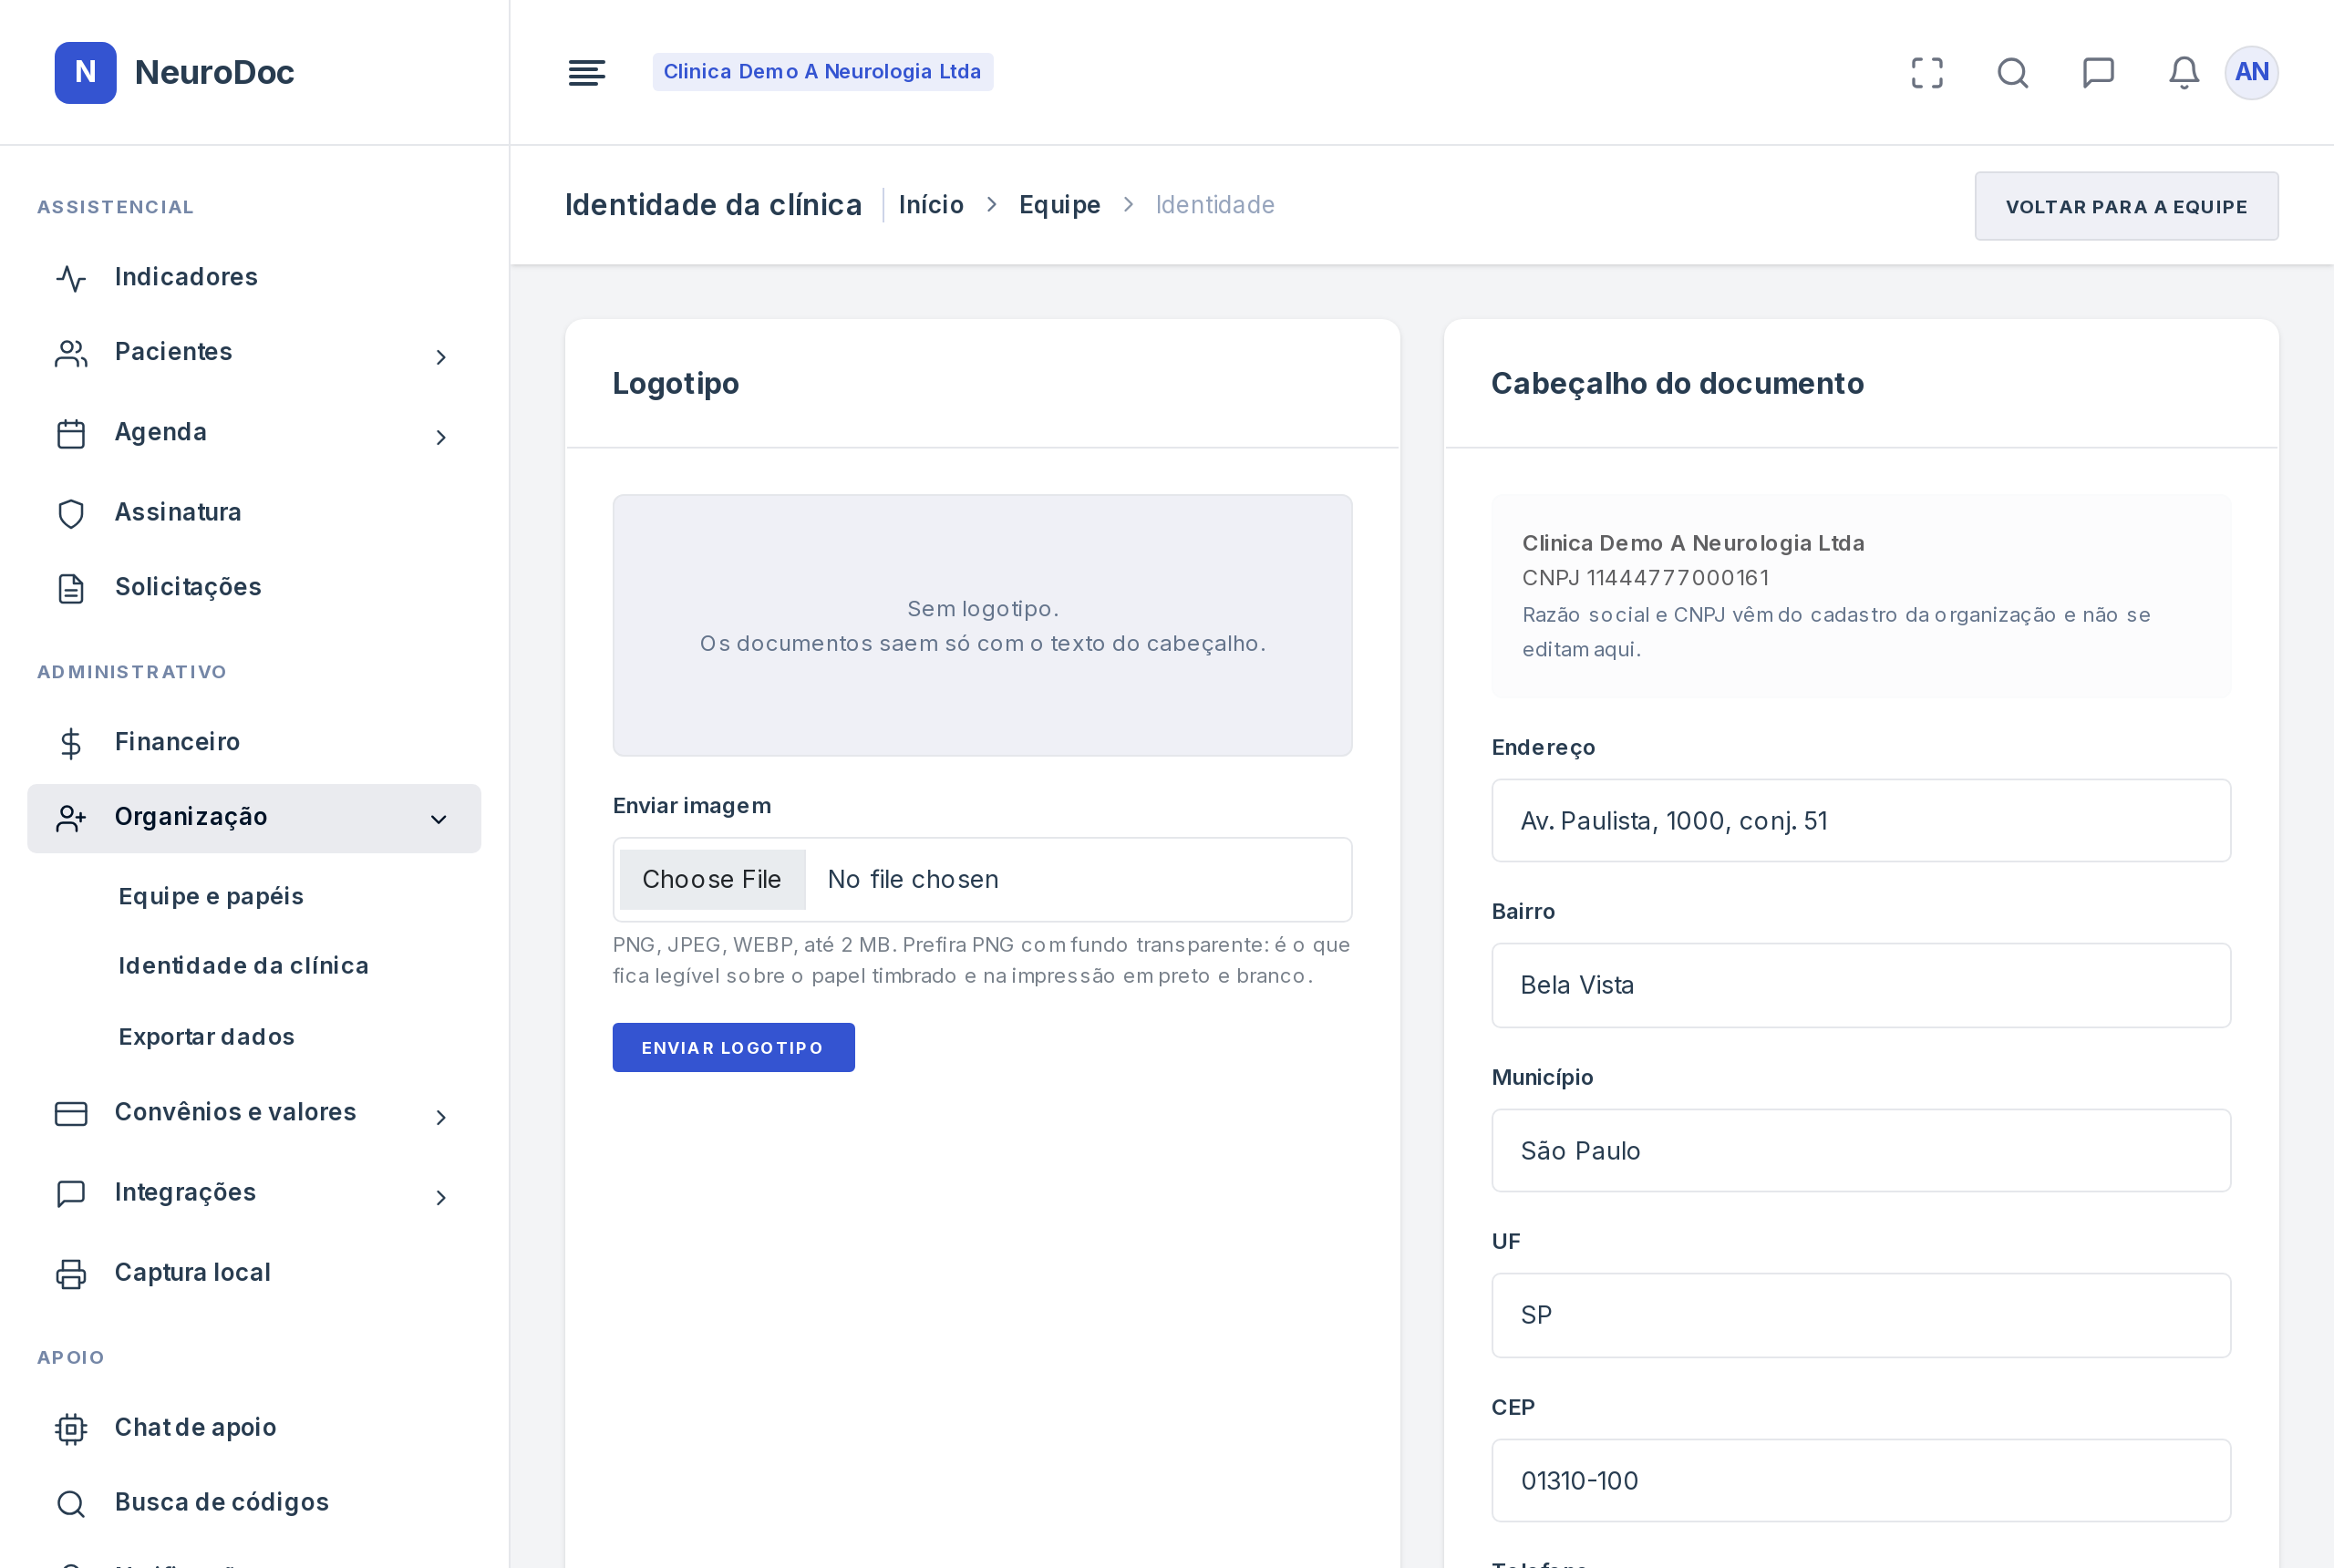Focus the Município input field
The image size is (2334, 1568).
point(1860,1150)
